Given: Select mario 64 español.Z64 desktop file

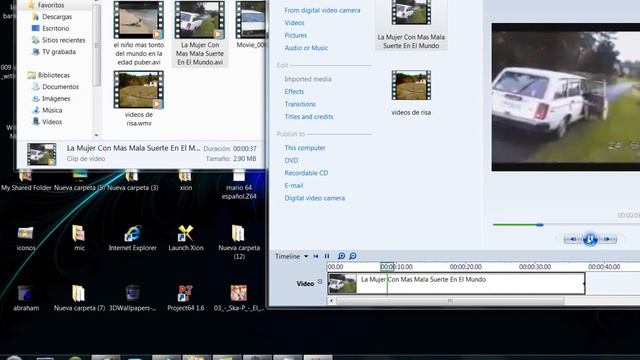Looking at the screenshot, I should pyautogui.click(x=239, y=185).
